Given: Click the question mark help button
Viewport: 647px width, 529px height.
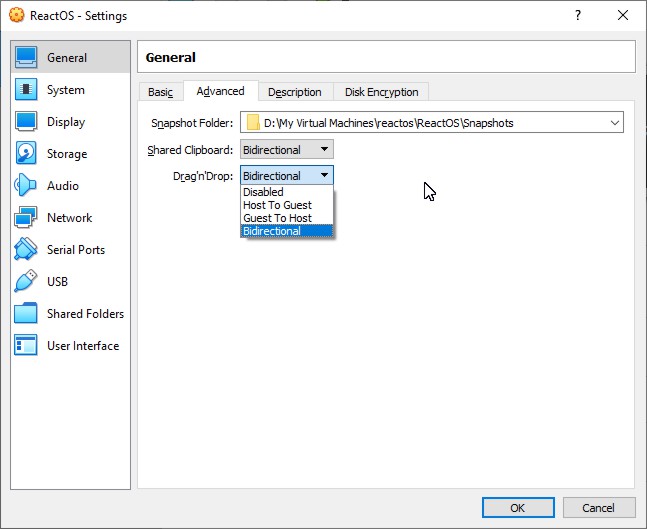Looking at the screenshot, I should pyautogui.click(x=578, y=15).
